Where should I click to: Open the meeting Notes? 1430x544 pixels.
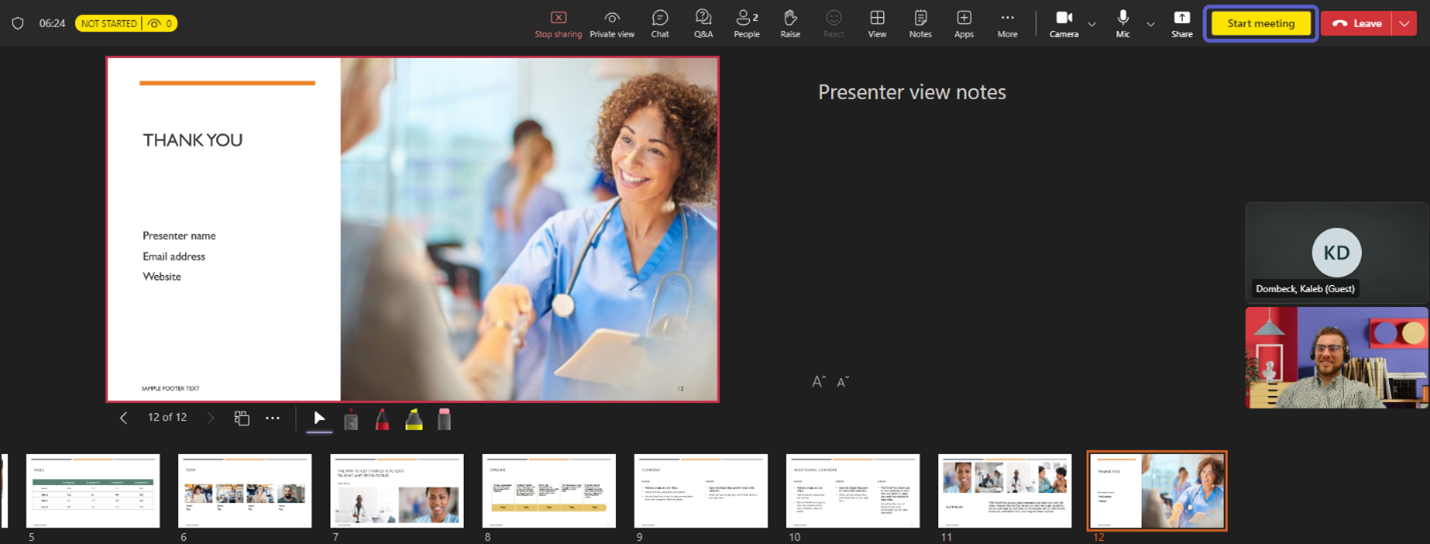tap(920, 24)
